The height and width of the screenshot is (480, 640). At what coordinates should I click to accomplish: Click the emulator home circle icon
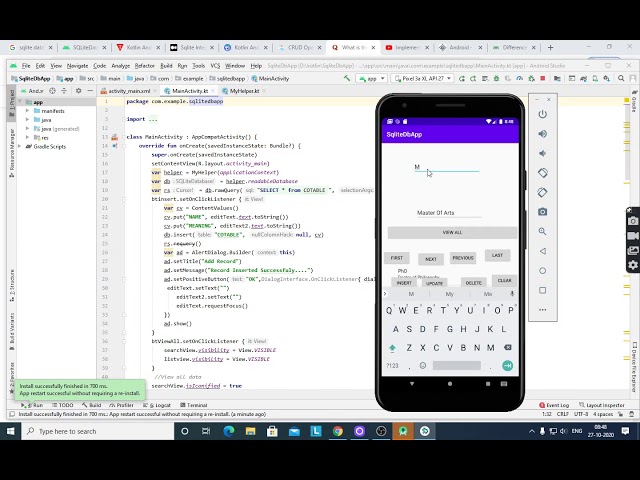click(x=542, y=271)
